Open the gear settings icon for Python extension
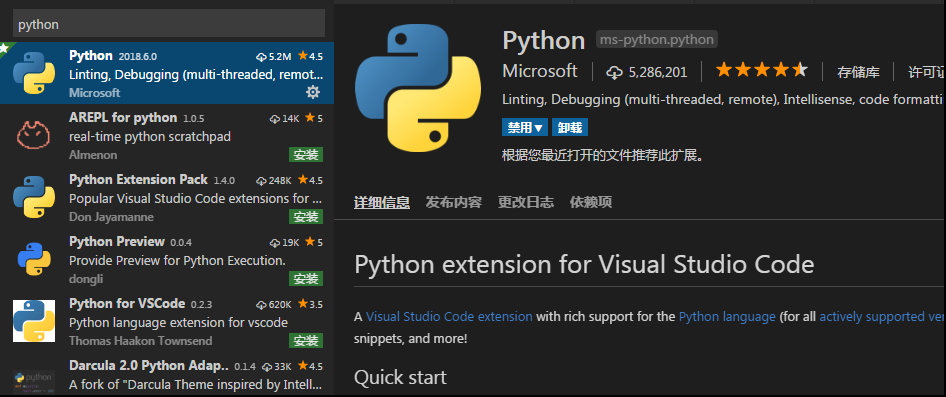 tap(313, 92)
